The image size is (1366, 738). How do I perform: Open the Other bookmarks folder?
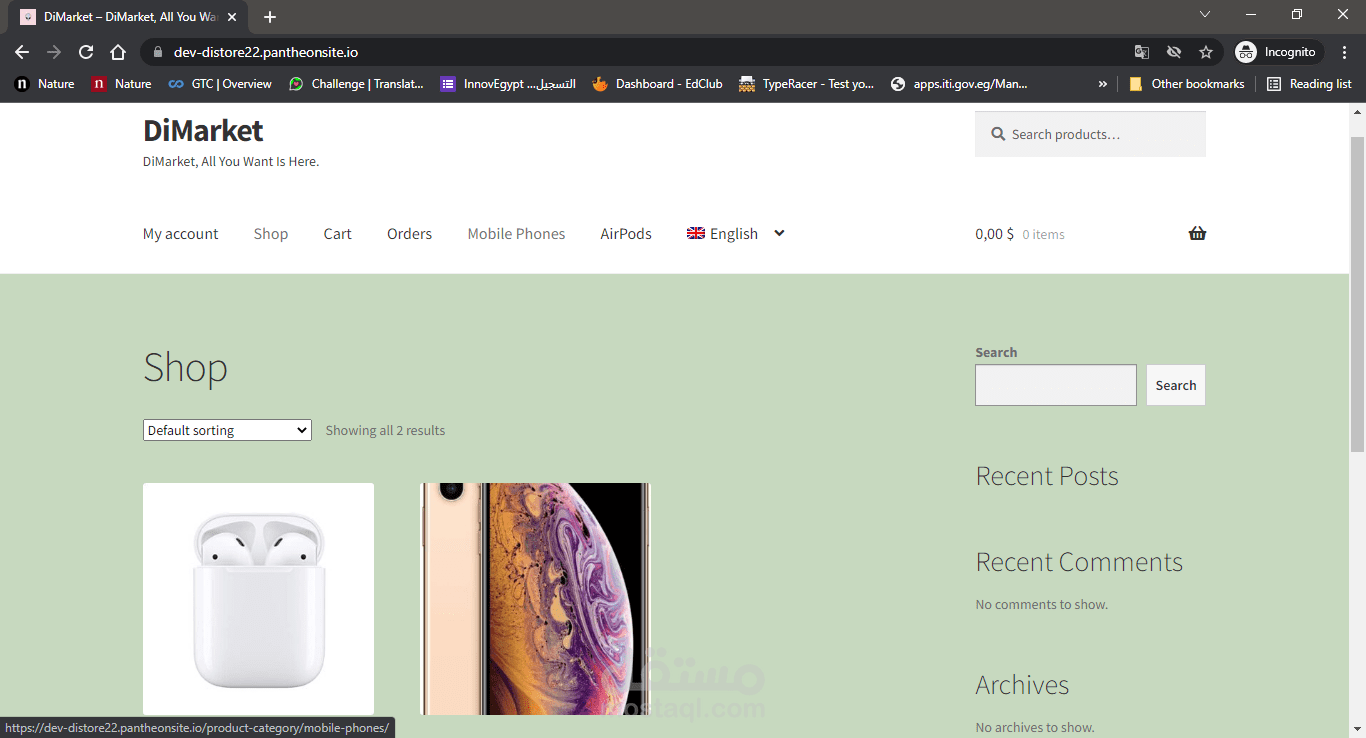click(x=1186, y=84)
